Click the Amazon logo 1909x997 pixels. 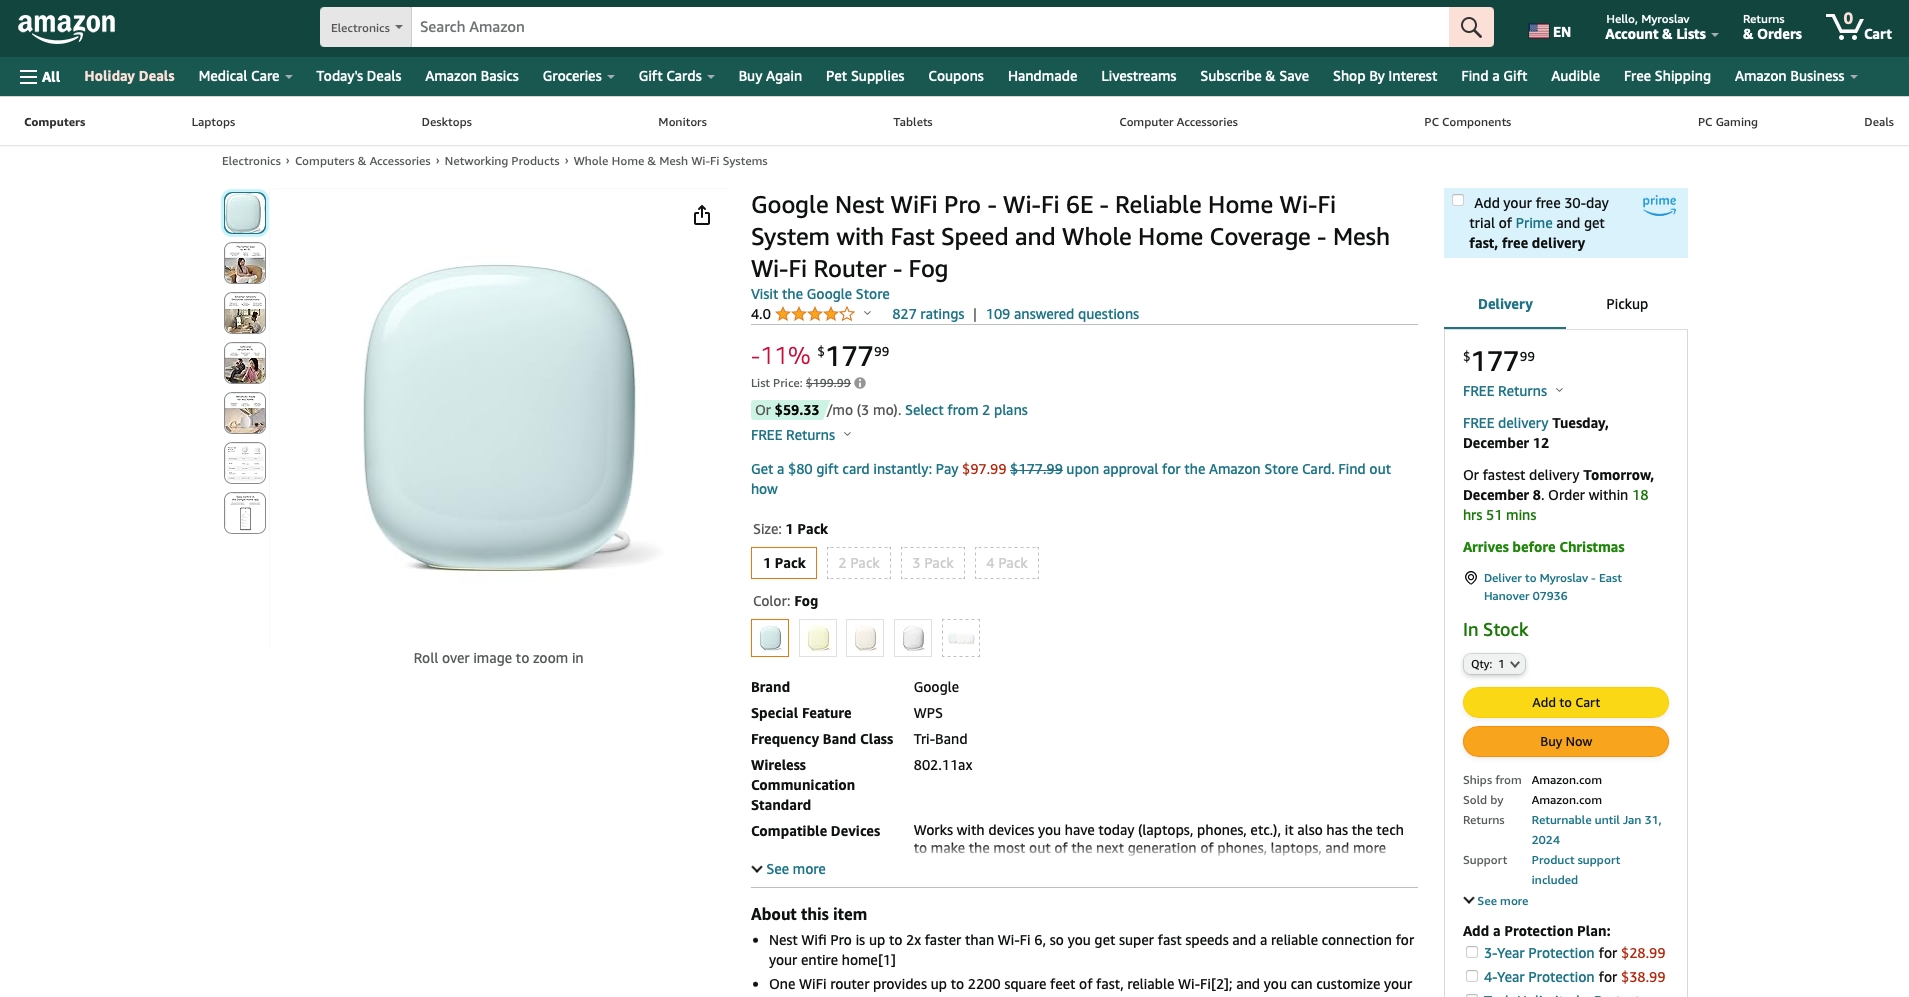67,27
